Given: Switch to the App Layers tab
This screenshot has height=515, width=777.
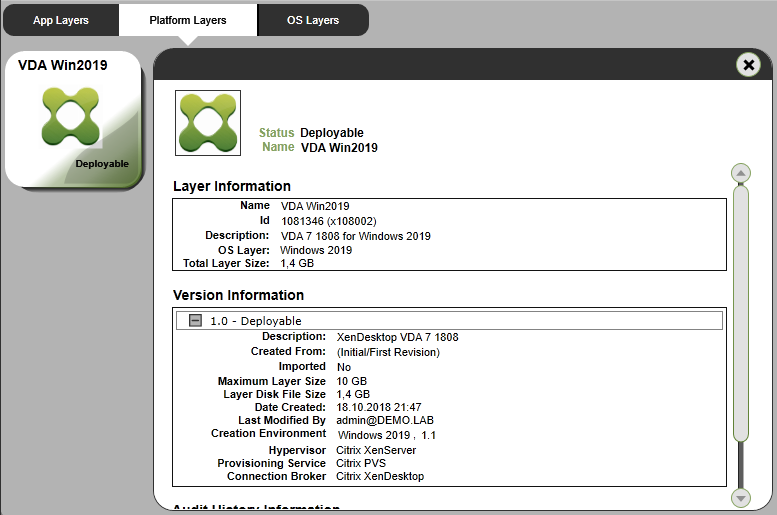Looking at the screenshot, I should (x=60, y=20).
